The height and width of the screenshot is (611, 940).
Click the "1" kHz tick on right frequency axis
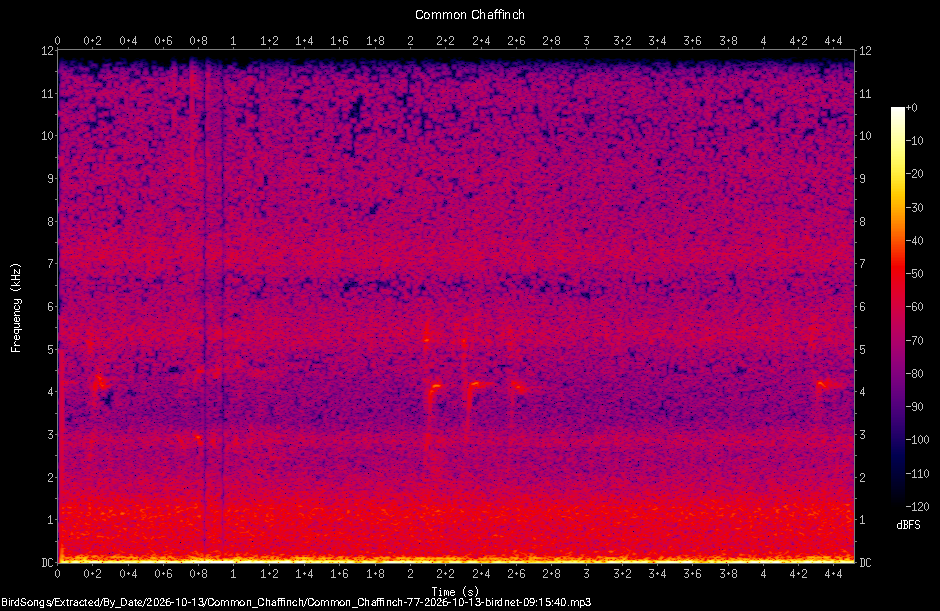pos(862,520)
